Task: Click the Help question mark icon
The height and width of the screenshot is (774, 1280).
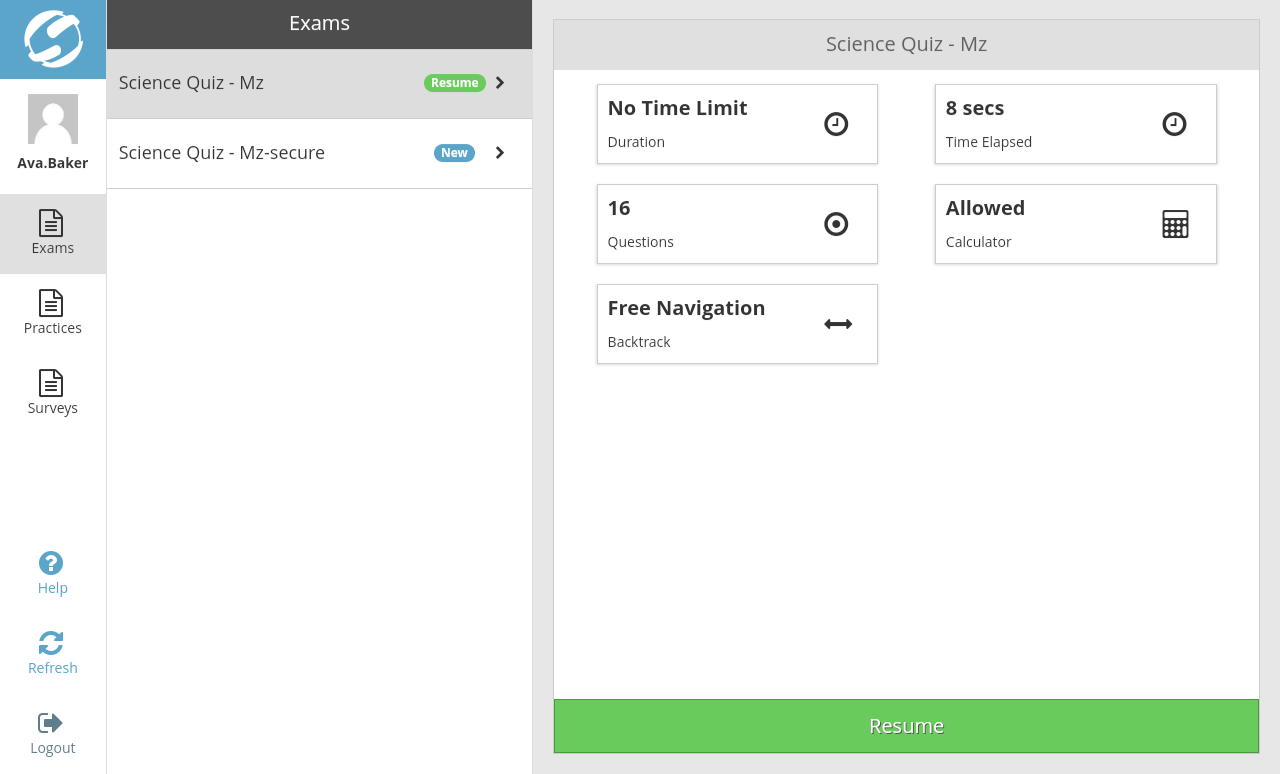Action: pos(51,563)
